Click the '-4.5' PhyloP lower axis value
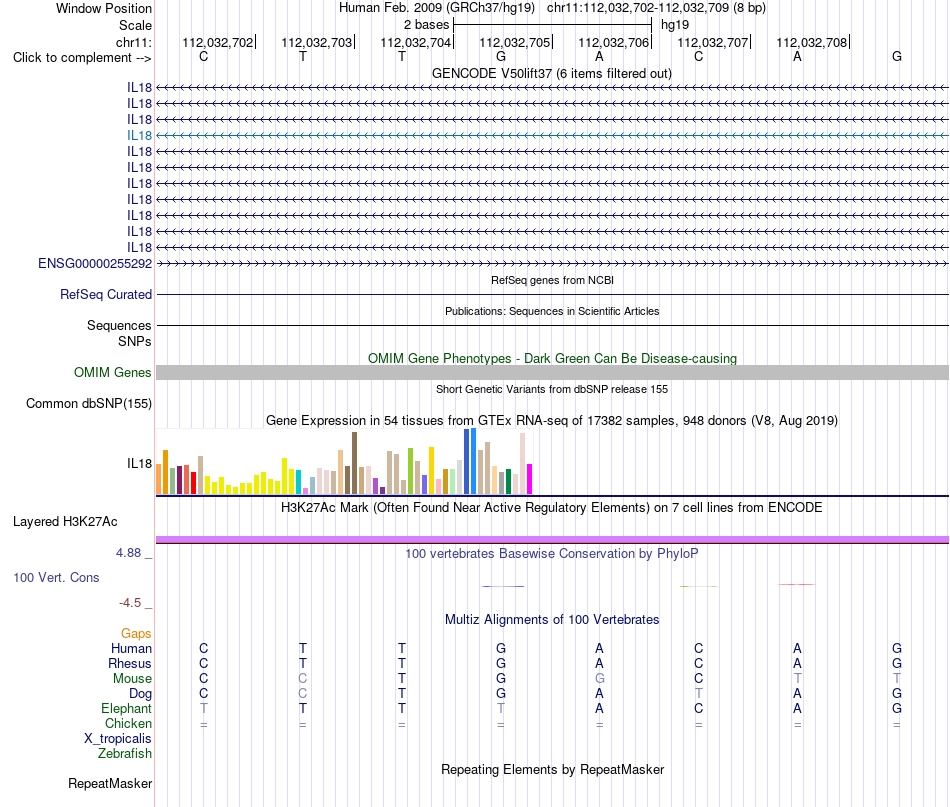The height and width of the screenshot is (807, 950). point(130,603)
